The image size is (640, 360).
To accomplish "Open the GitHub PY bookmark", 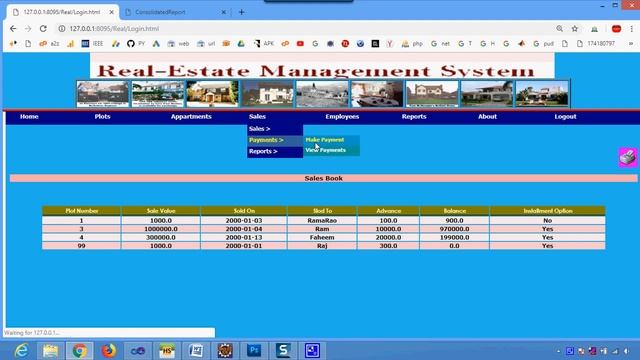I will pyautogui.click(x=136, y=43).
